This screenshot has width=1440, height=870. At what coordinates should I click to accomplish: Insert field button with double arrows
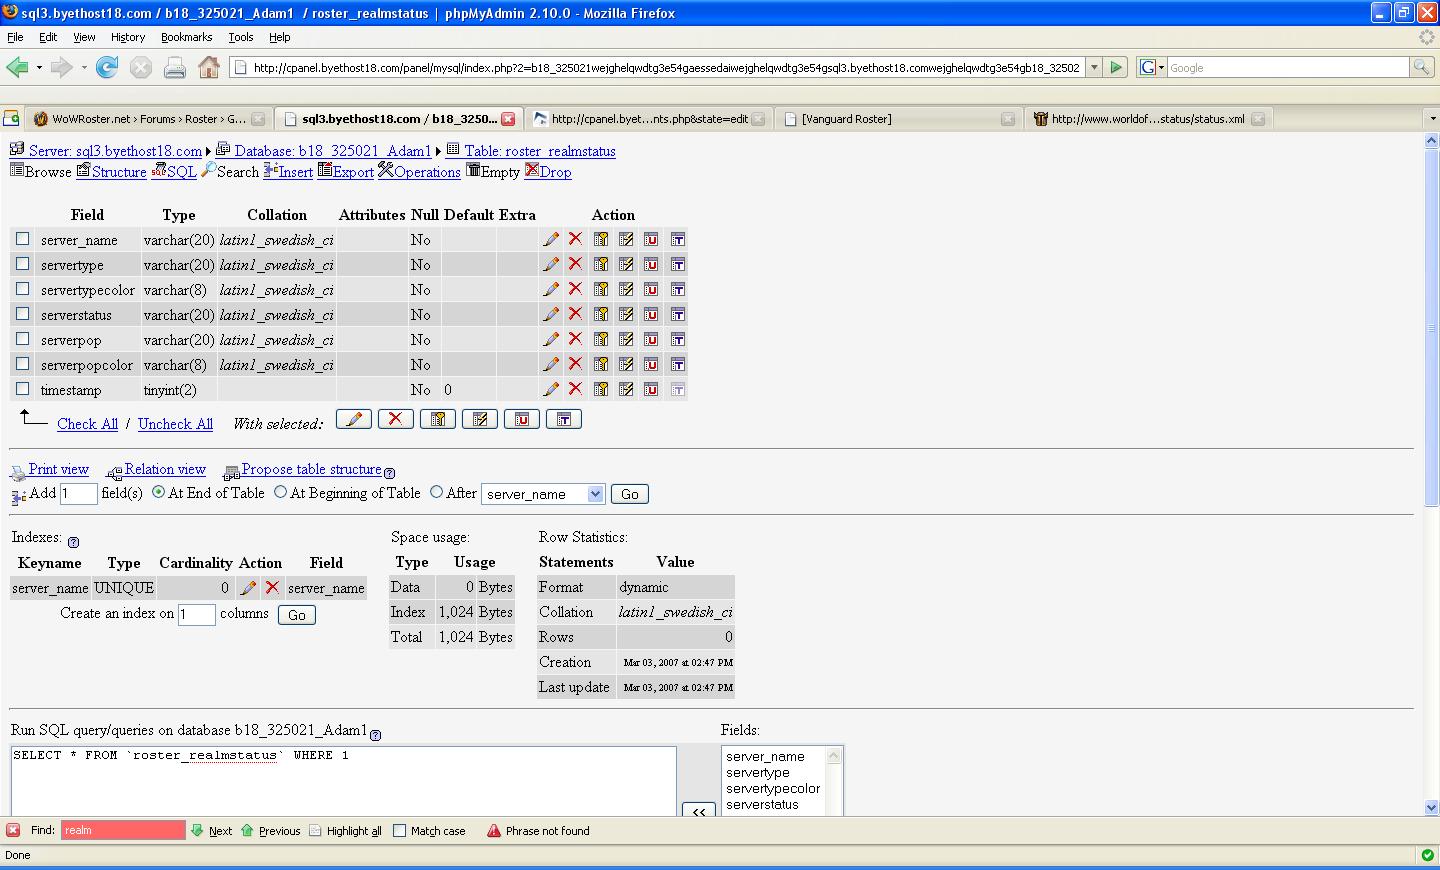tap(699, 811)
